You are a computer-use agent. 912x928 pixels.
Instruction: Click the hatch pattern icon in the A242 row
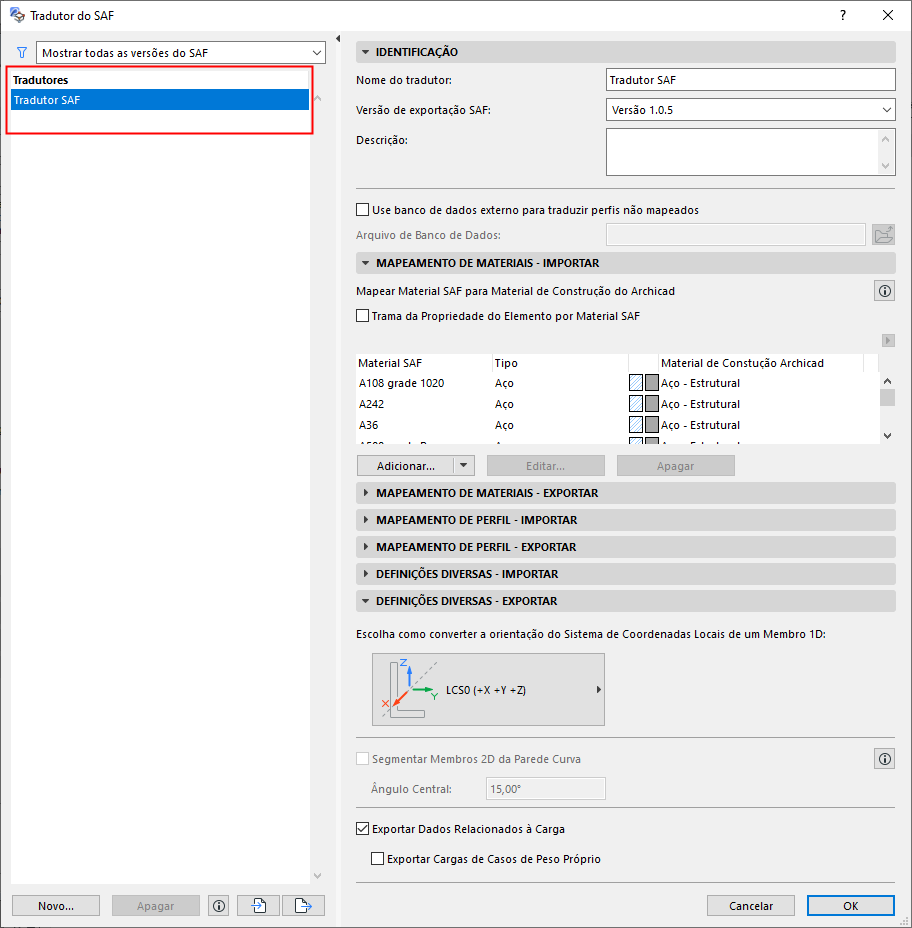tap(636, 404)
